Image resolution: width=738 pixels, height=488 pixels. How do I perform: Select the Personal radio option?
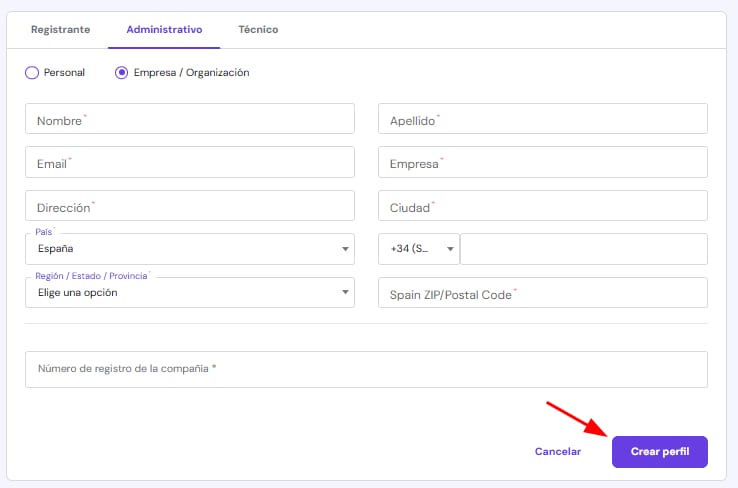pyautogui.click(x=32, y=73)
